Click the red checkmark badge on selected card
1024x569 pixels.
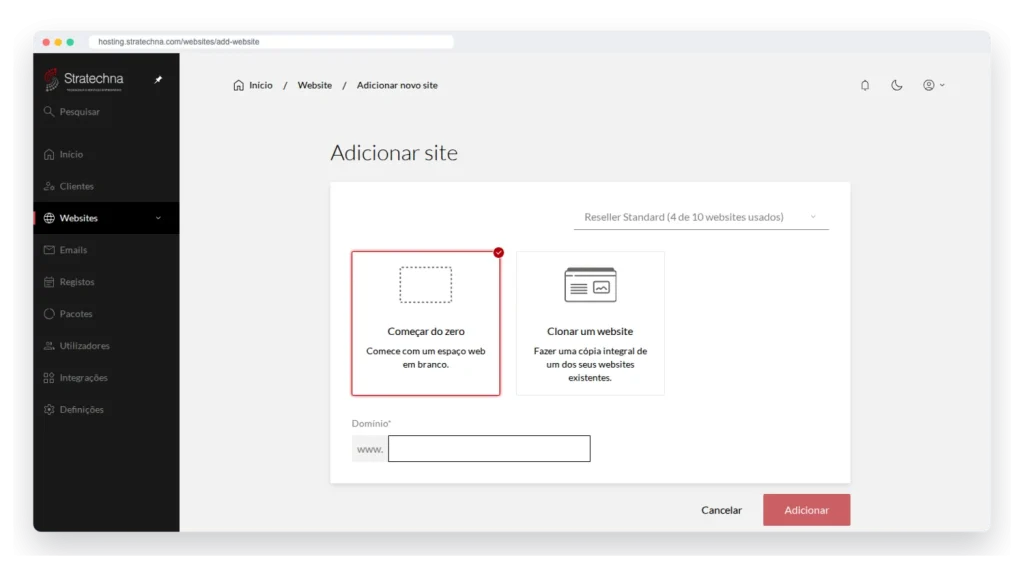498,252
